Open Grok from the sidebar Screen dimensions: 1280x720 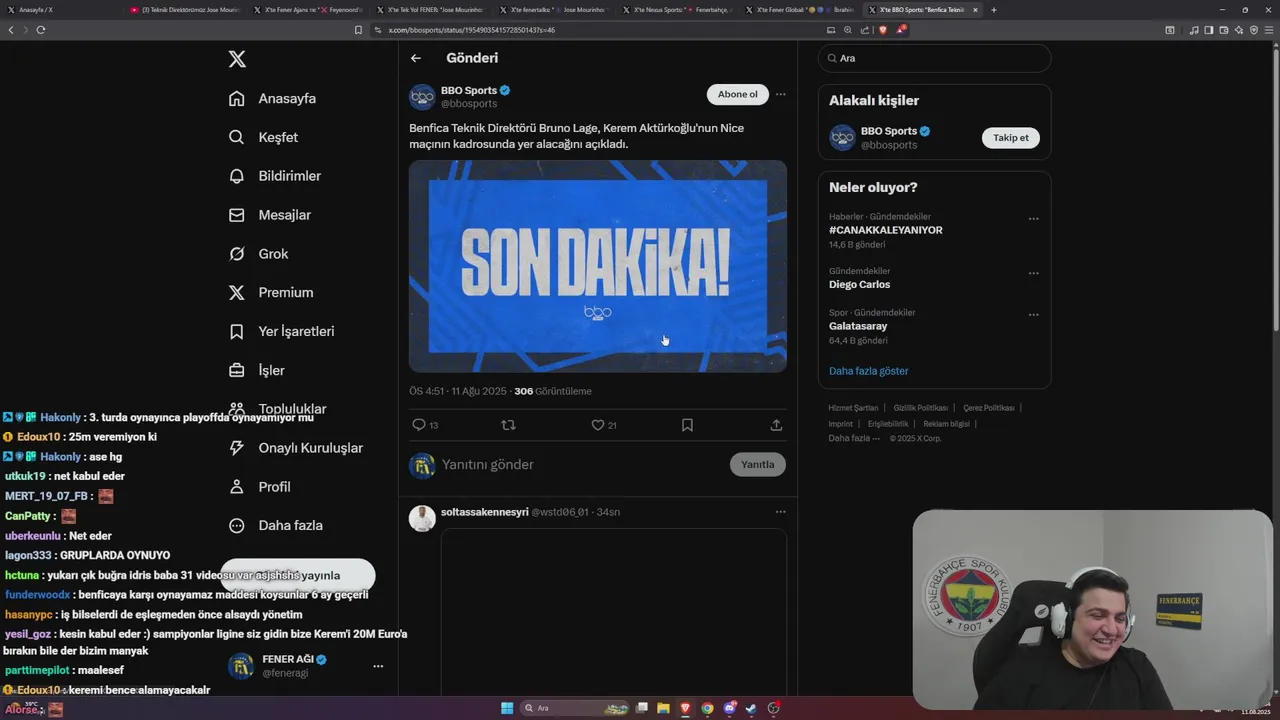258,254
